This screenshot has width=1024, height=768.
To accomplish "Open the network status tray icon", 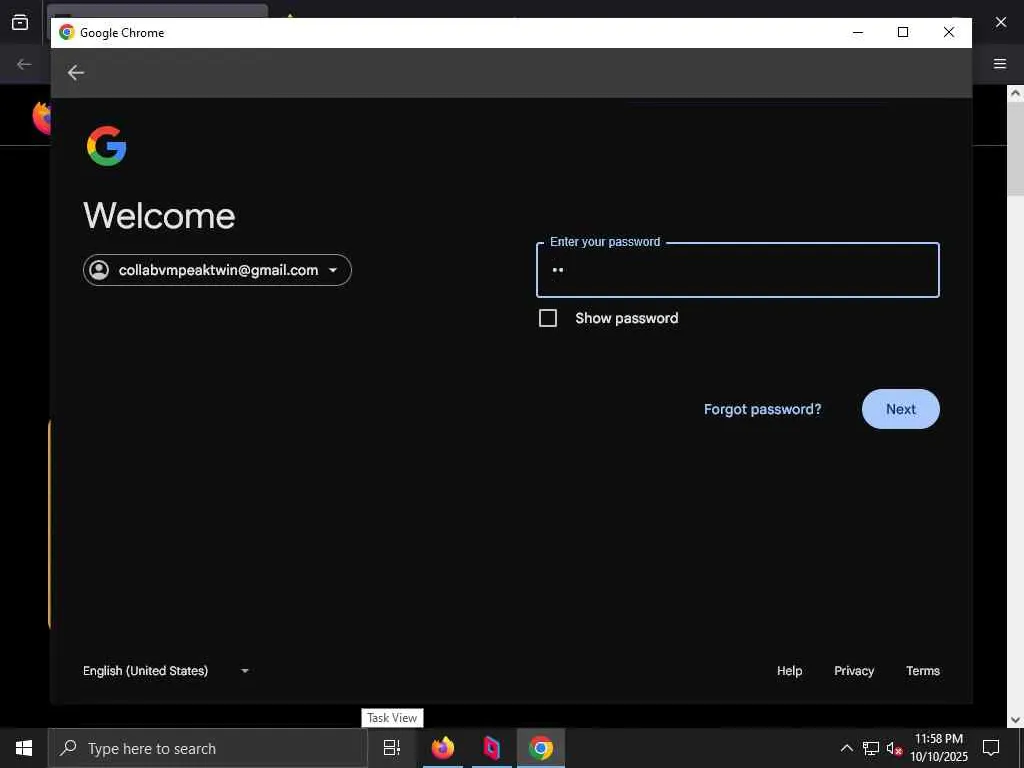I will click(871, 748).
